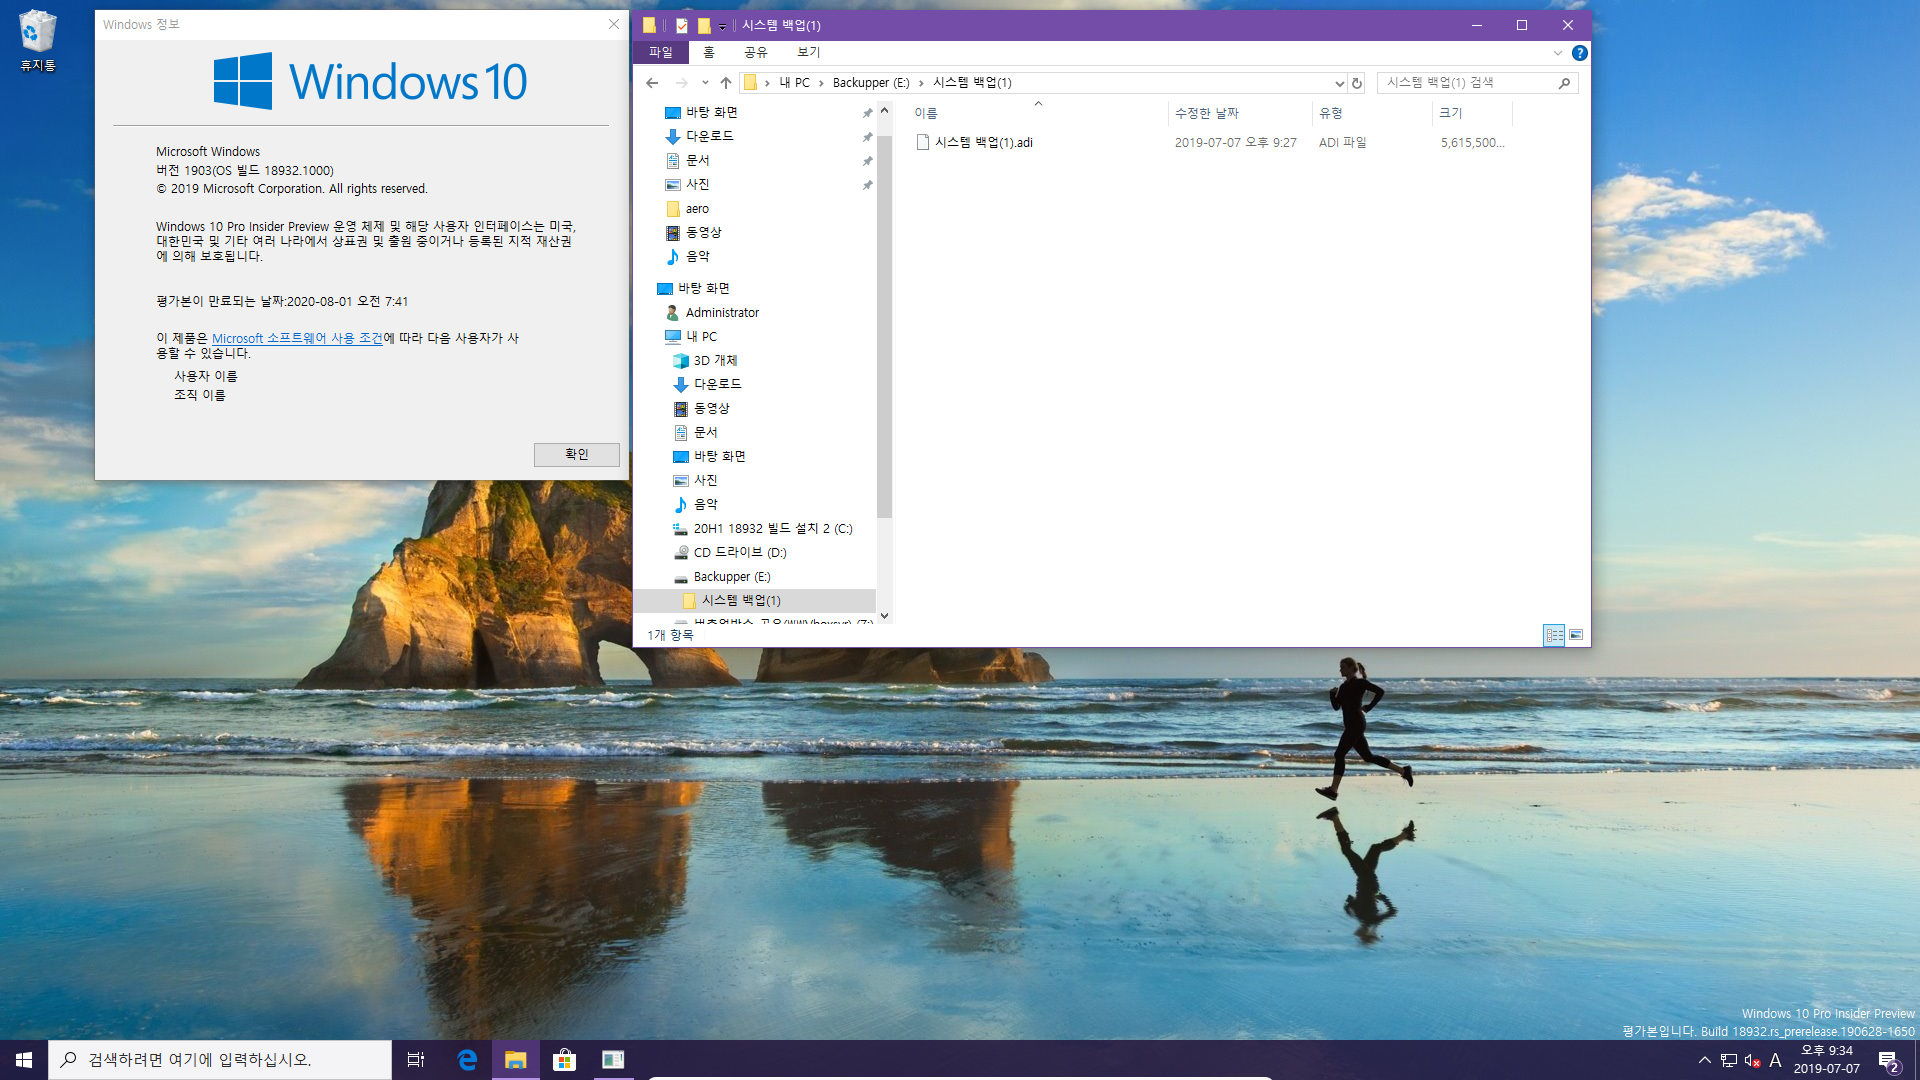Click 확인 in Windows 정보 dialog
The height and width of the screenshot is (1080, 1920).
577,455
